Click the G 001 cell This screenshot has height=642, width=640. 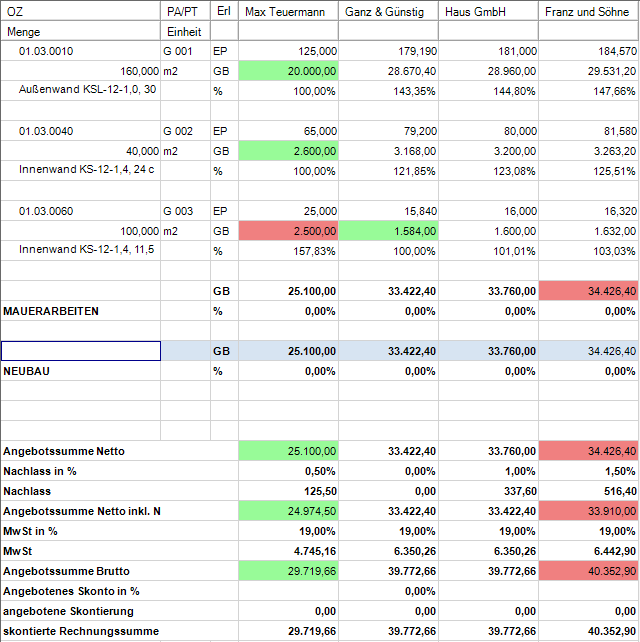point(185,51)
